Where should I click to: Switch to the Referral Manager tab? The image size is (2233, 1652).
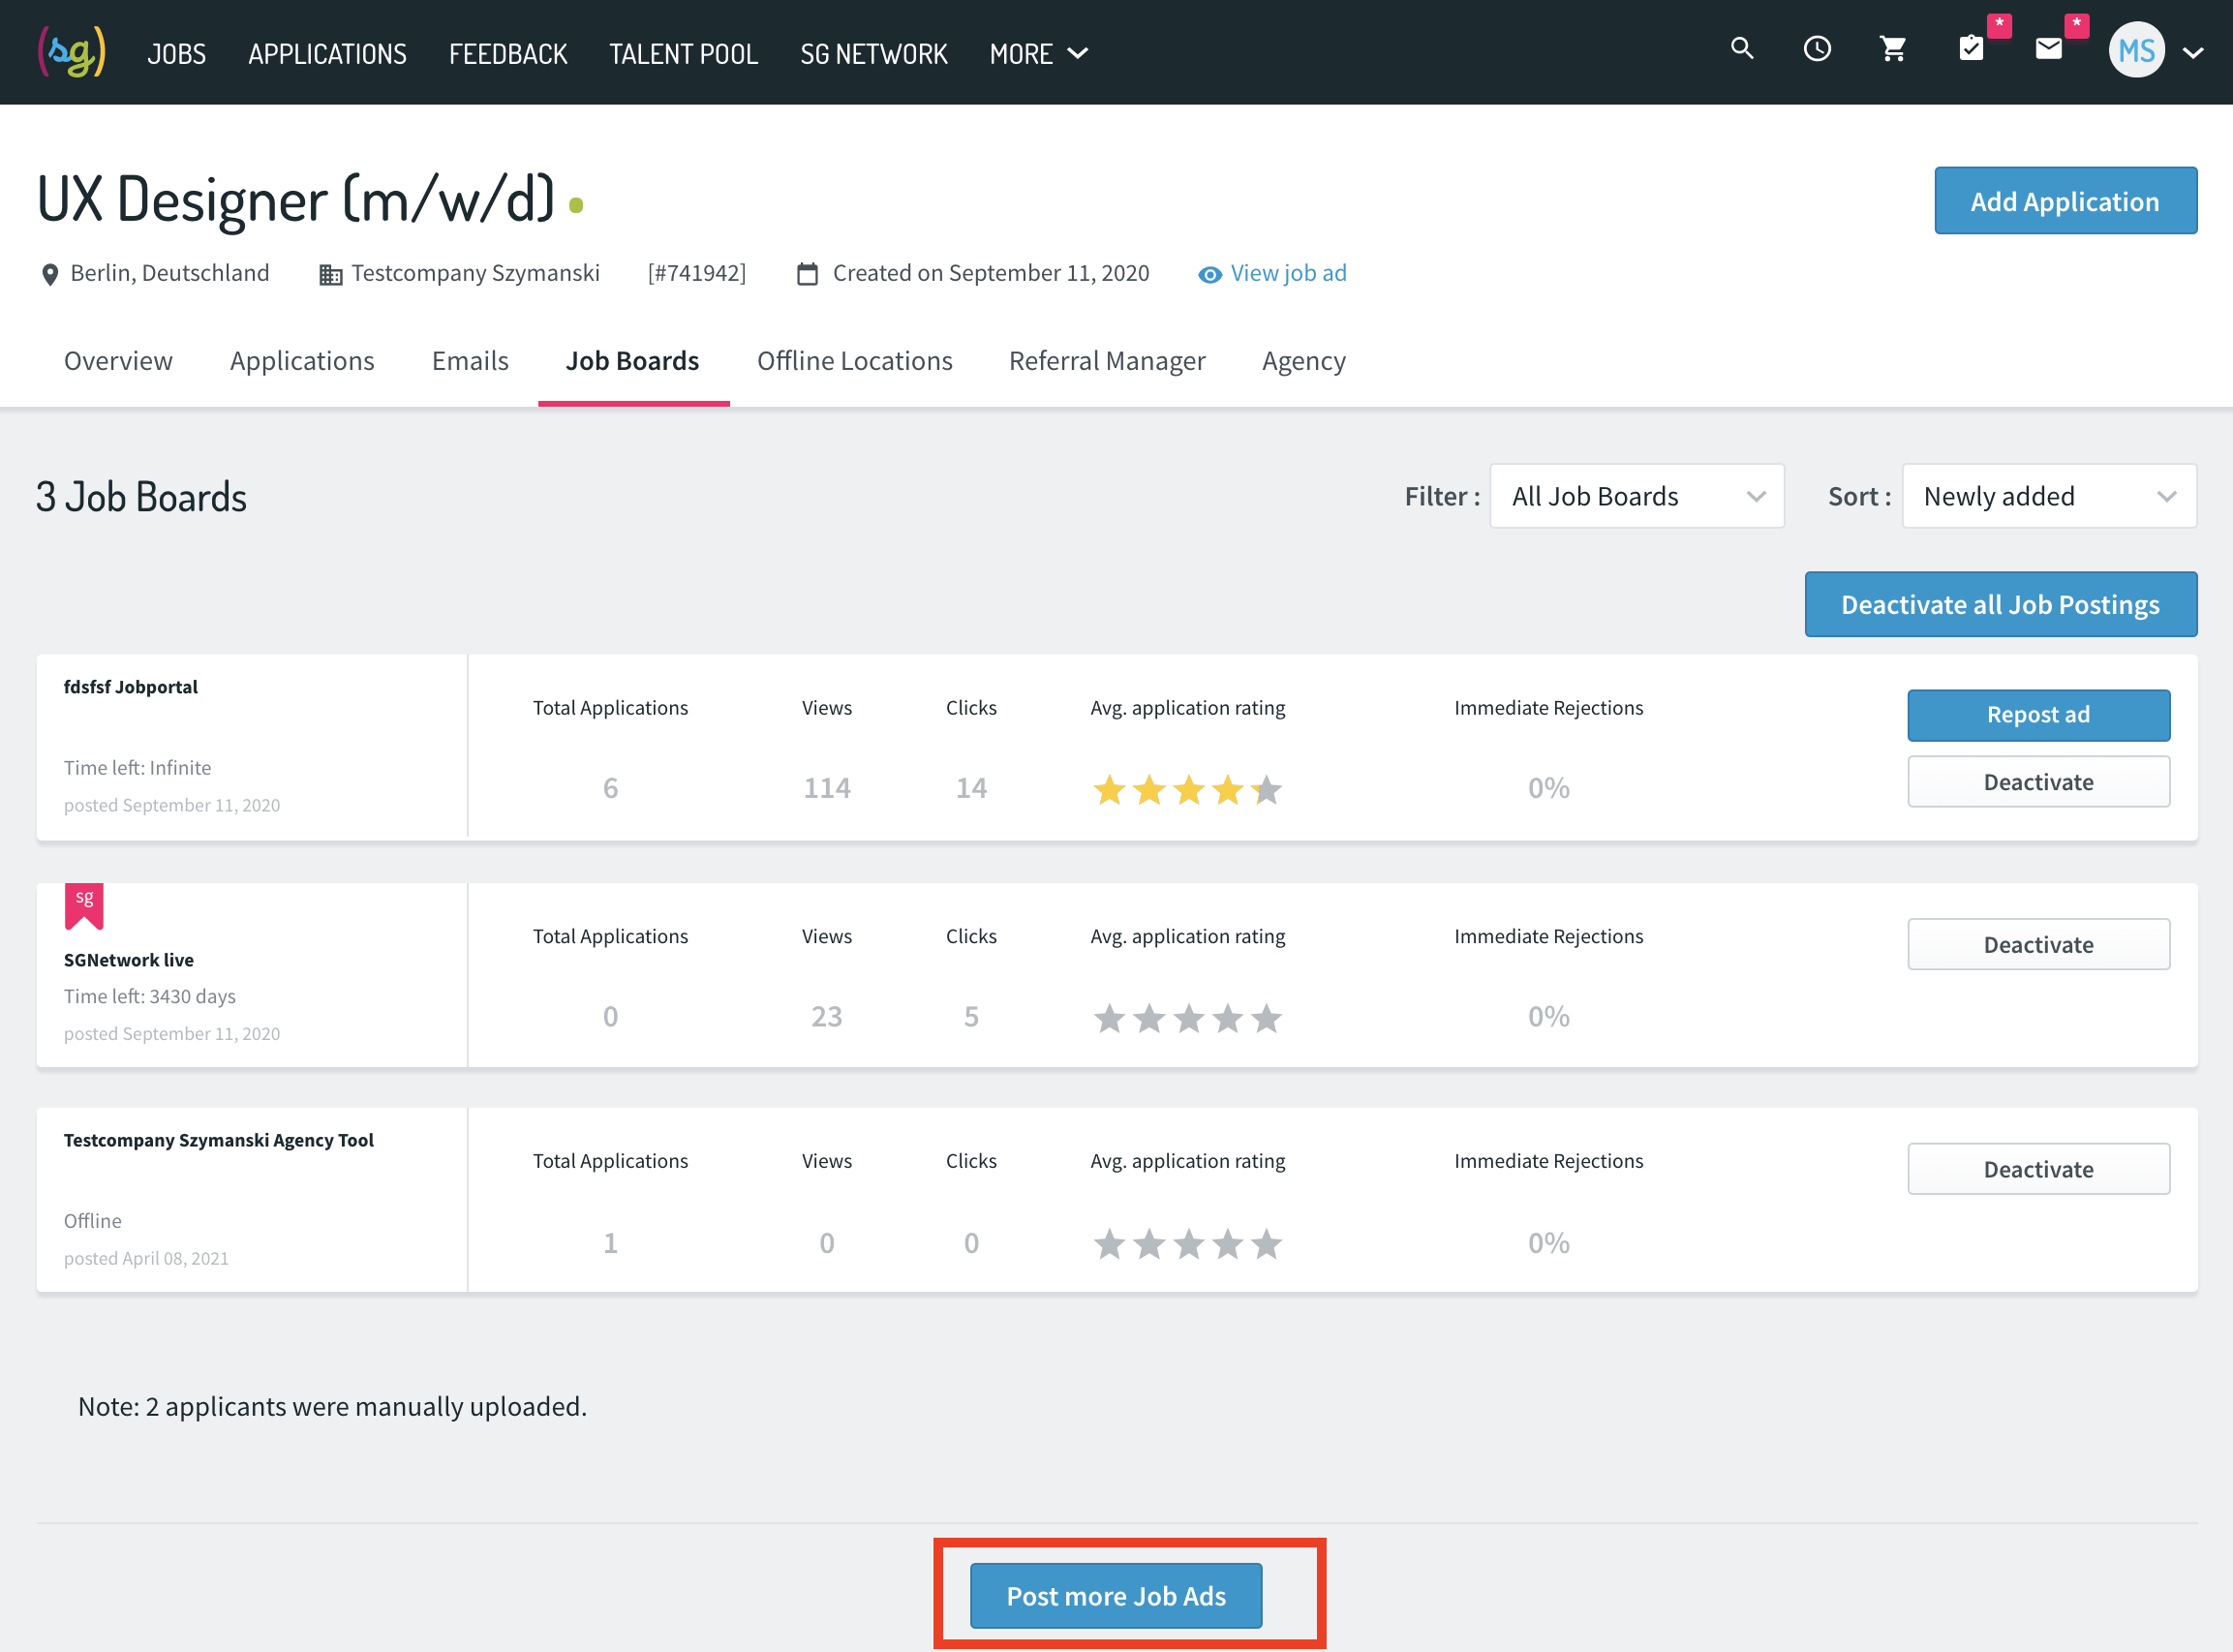[x=1107, y=361]
